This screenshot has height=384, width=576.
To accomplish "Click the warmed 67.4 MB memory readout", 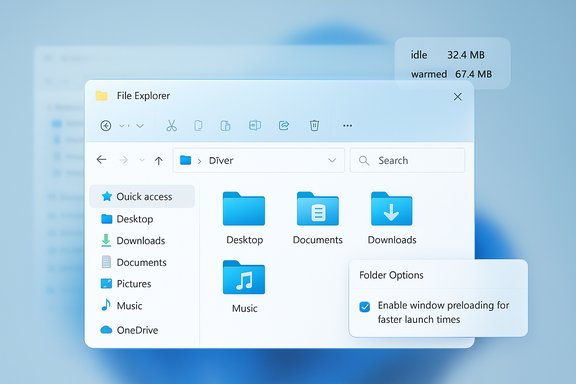I will (451, 74).
